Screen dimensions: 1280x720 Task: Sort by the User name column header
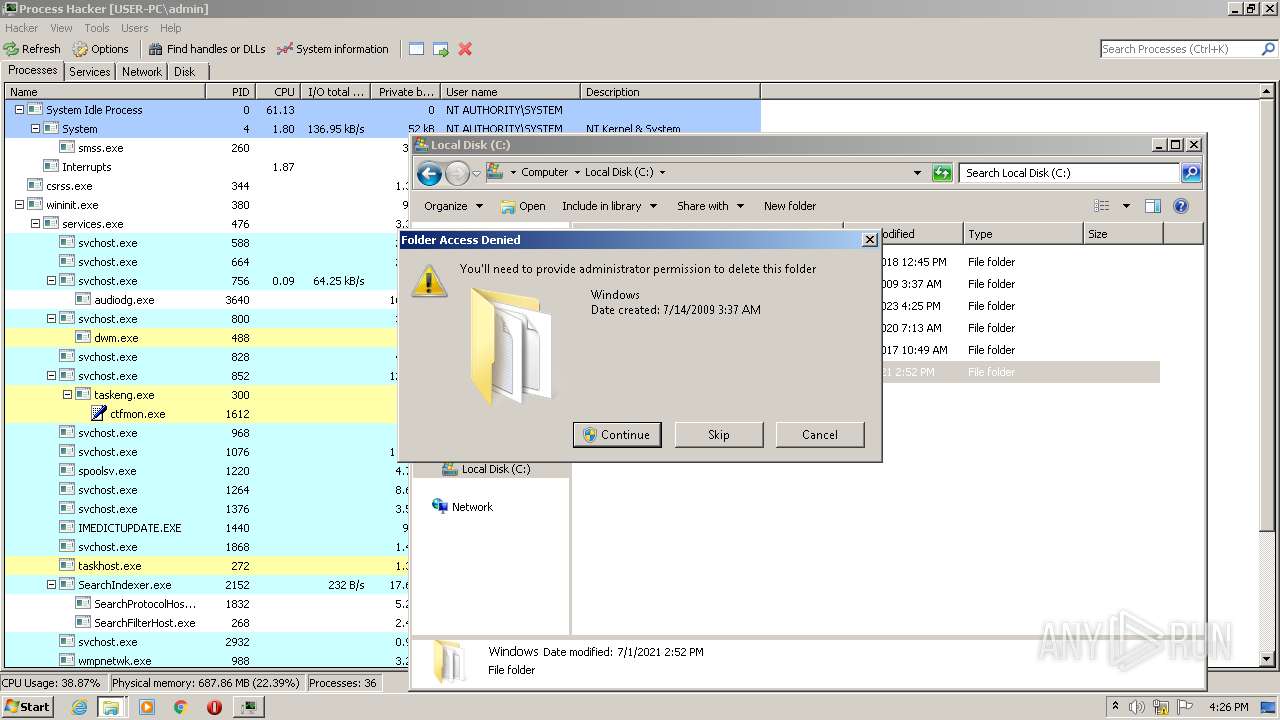click(510, 92)
